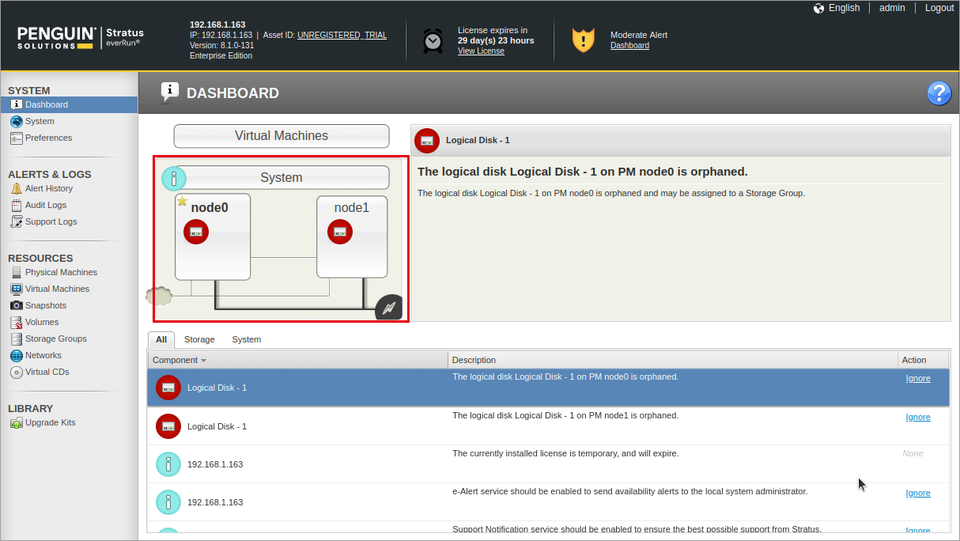
Task: Click Logout in the top bar
Action: click(x=939, y=8)
